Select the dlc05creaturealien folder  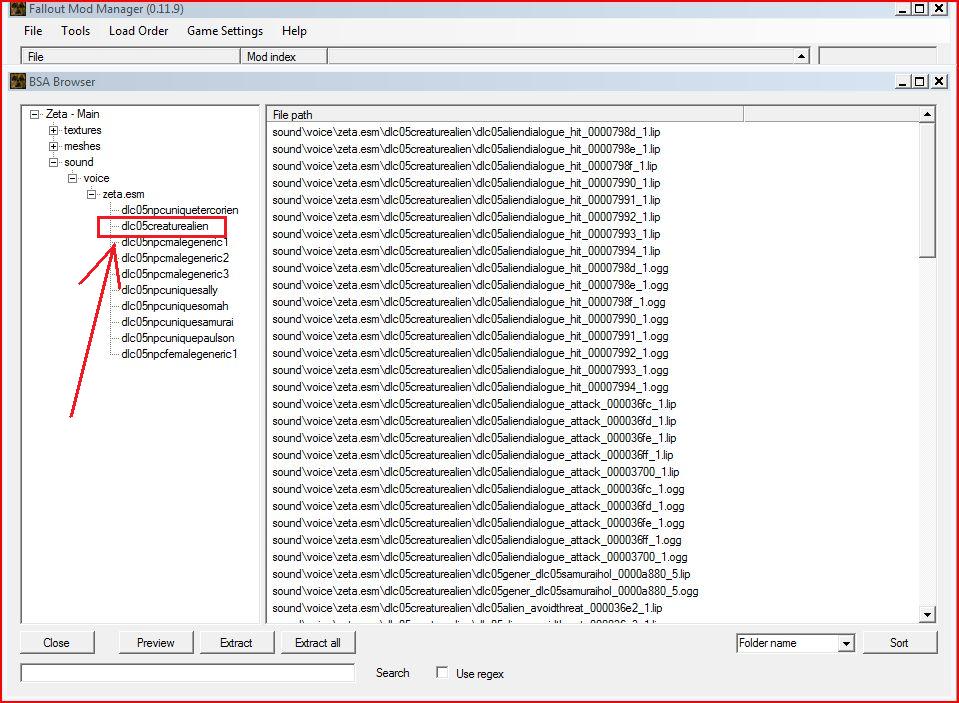[x=165, y=226]
